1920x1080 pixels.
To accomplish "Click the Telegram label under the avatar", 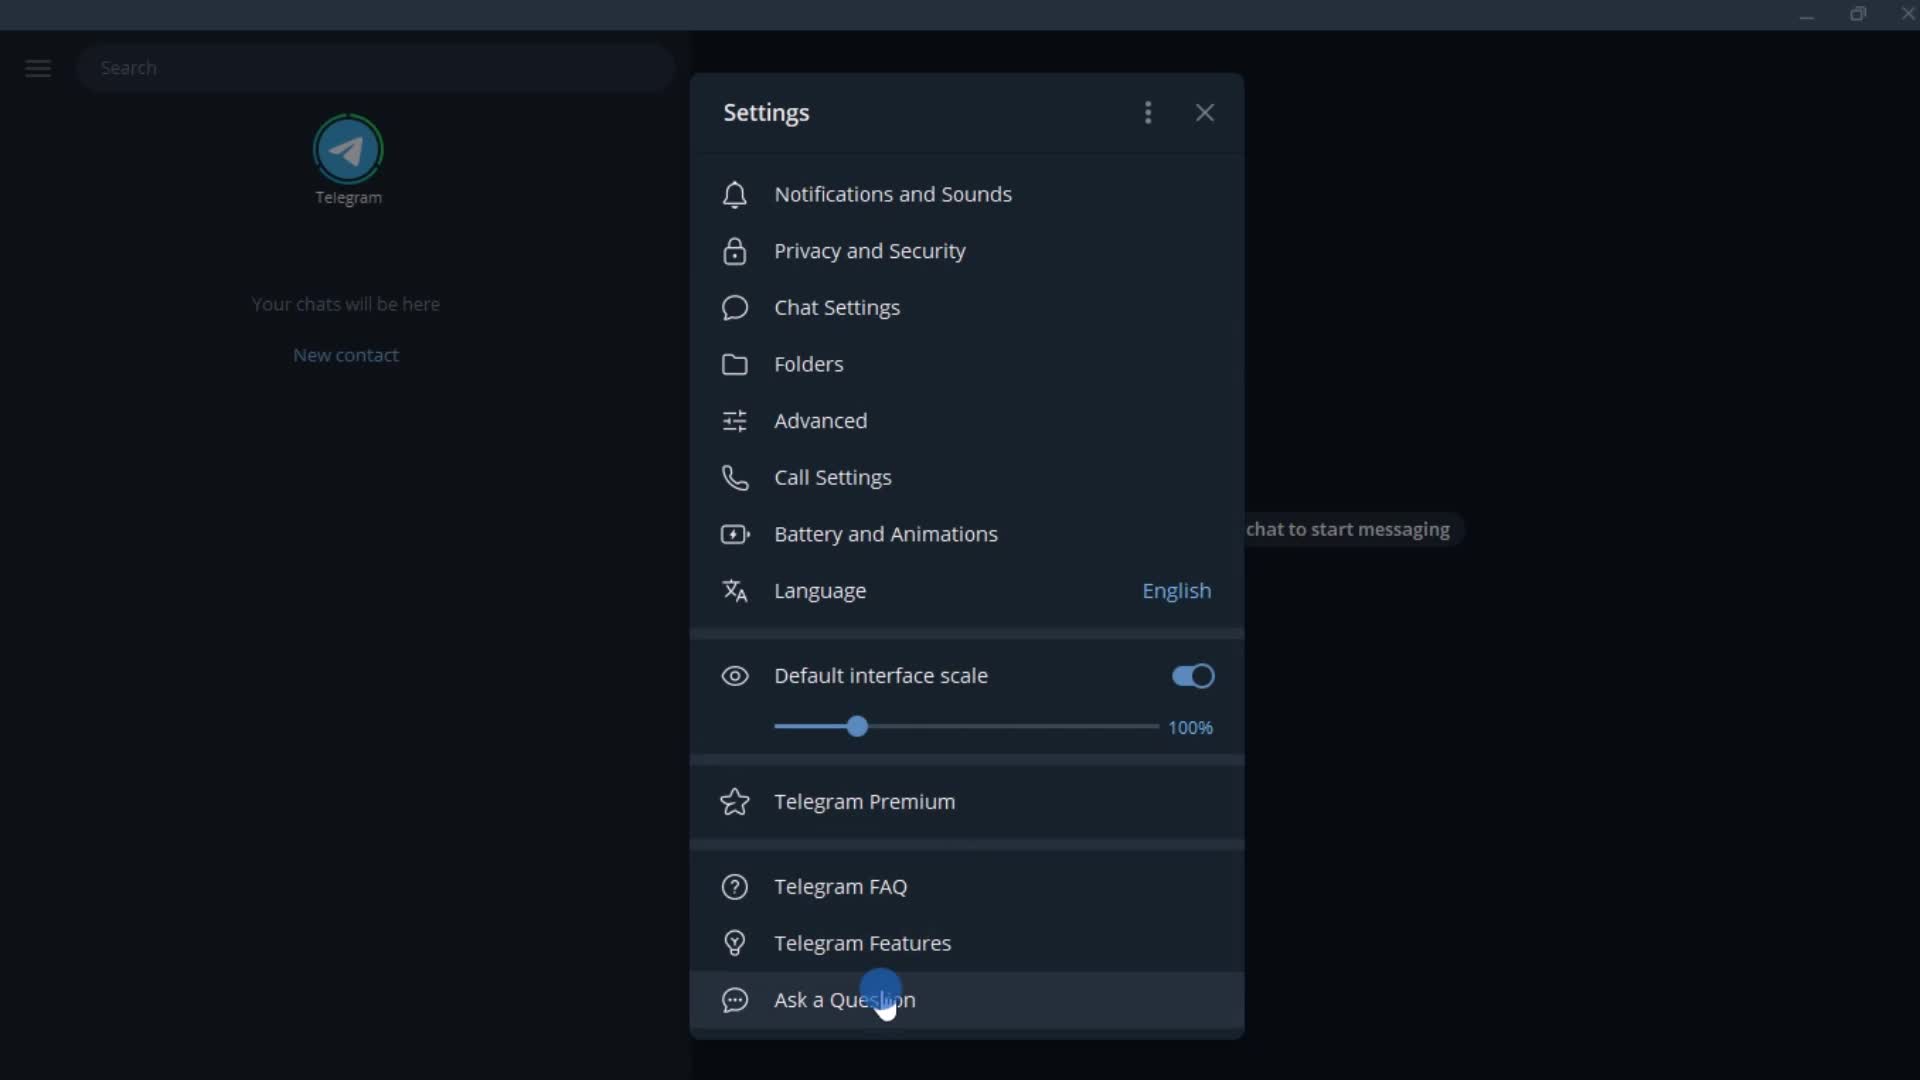I will (x=348, y=198).
